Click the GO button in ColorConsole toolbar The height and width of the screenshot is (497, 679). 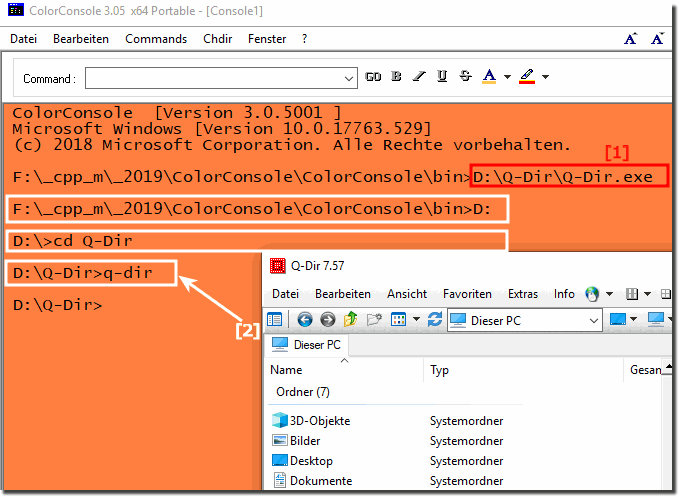coord(373,77)
